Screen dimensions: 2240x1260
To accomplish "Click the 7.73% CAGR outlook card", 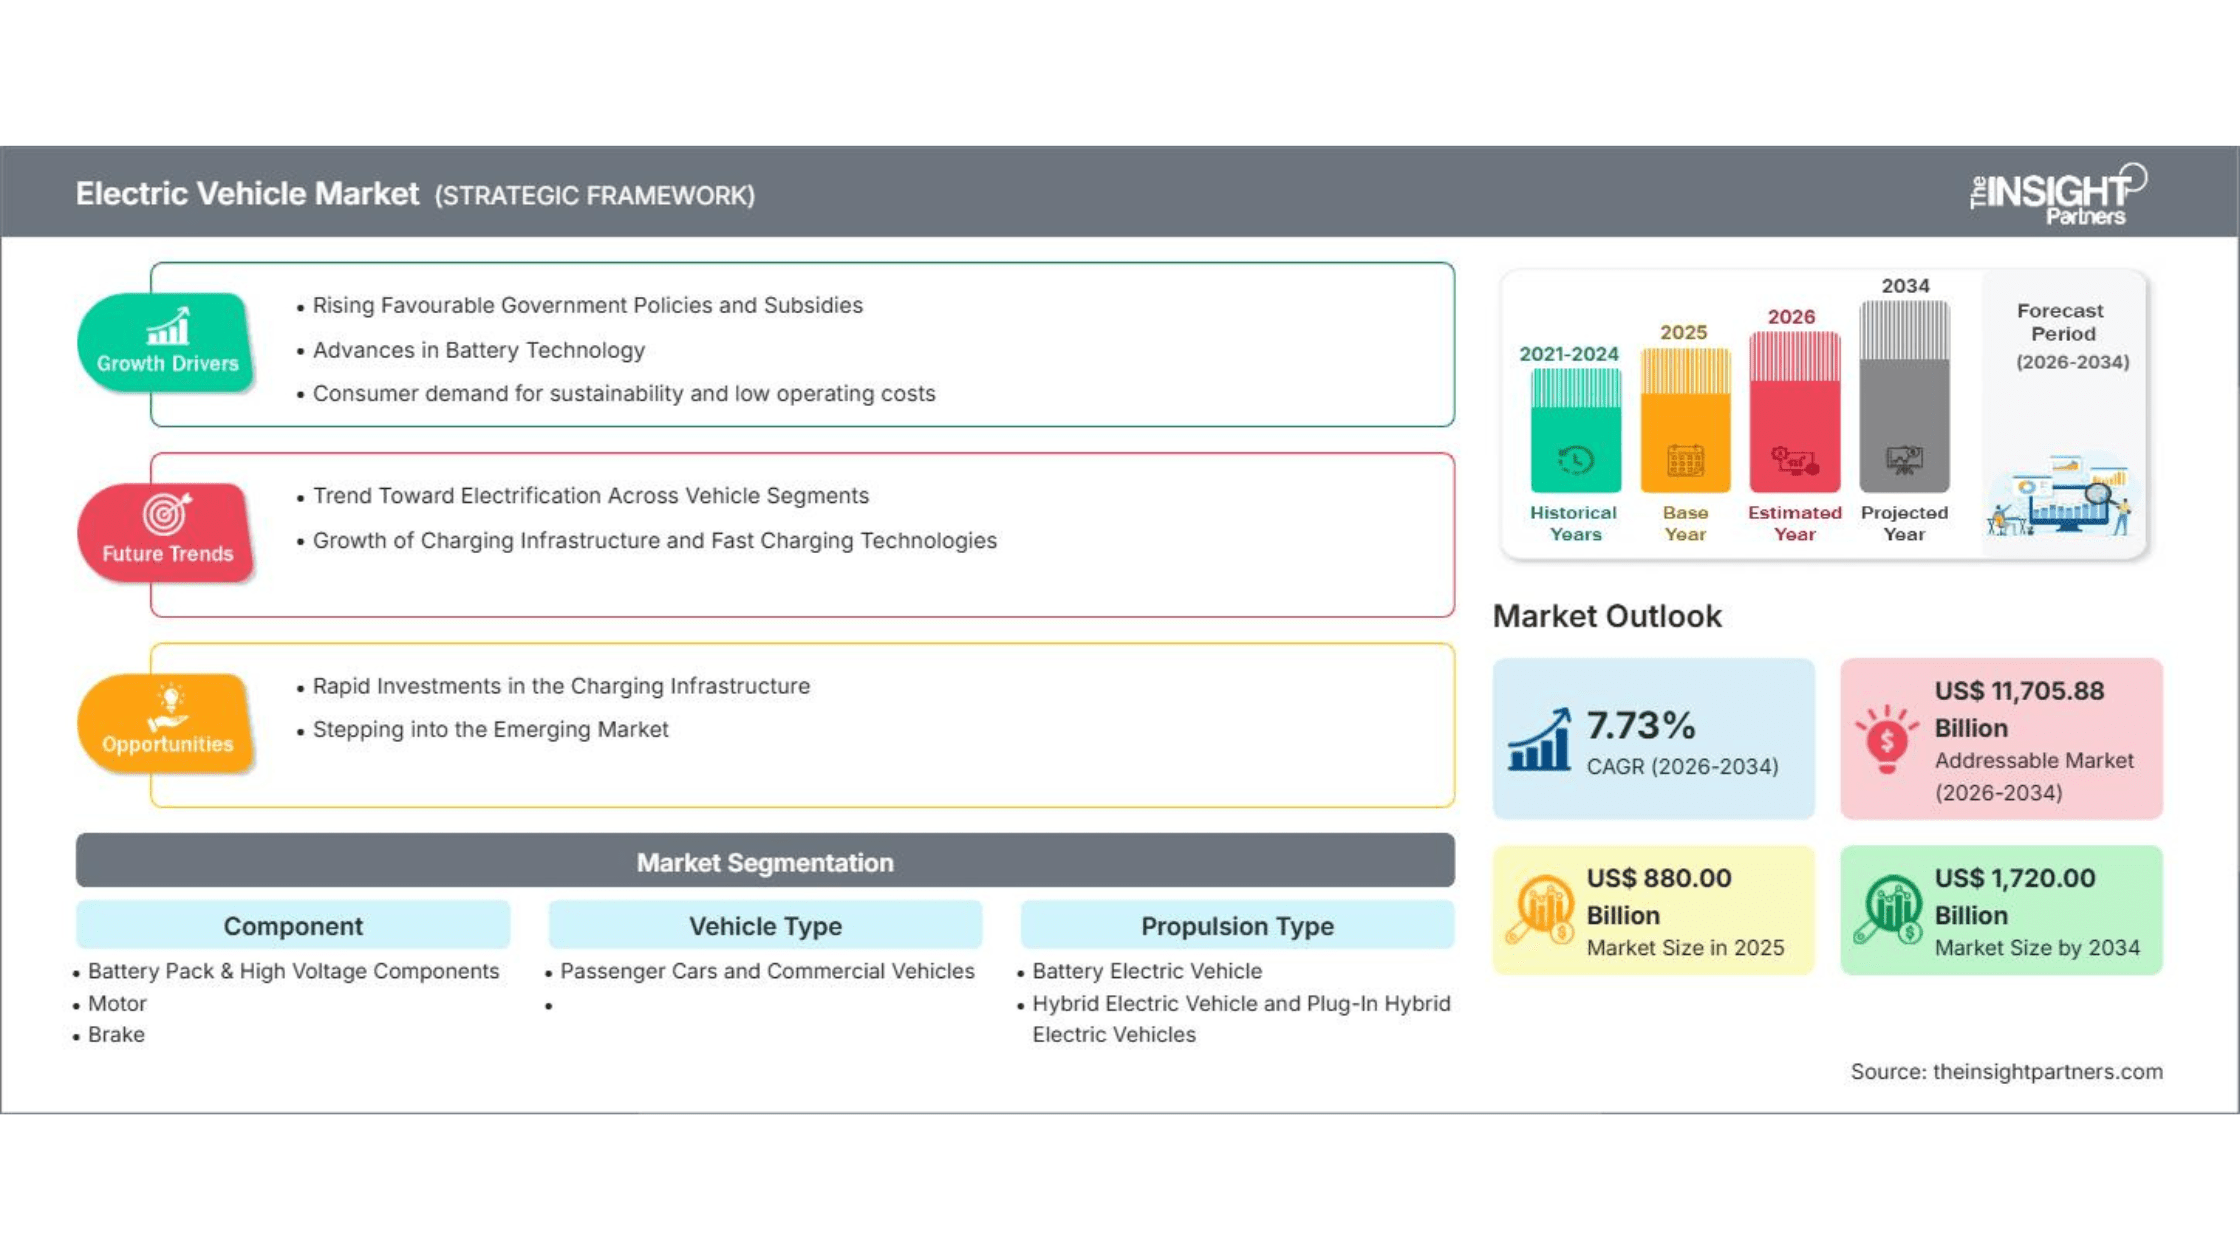I will 1653,739.
